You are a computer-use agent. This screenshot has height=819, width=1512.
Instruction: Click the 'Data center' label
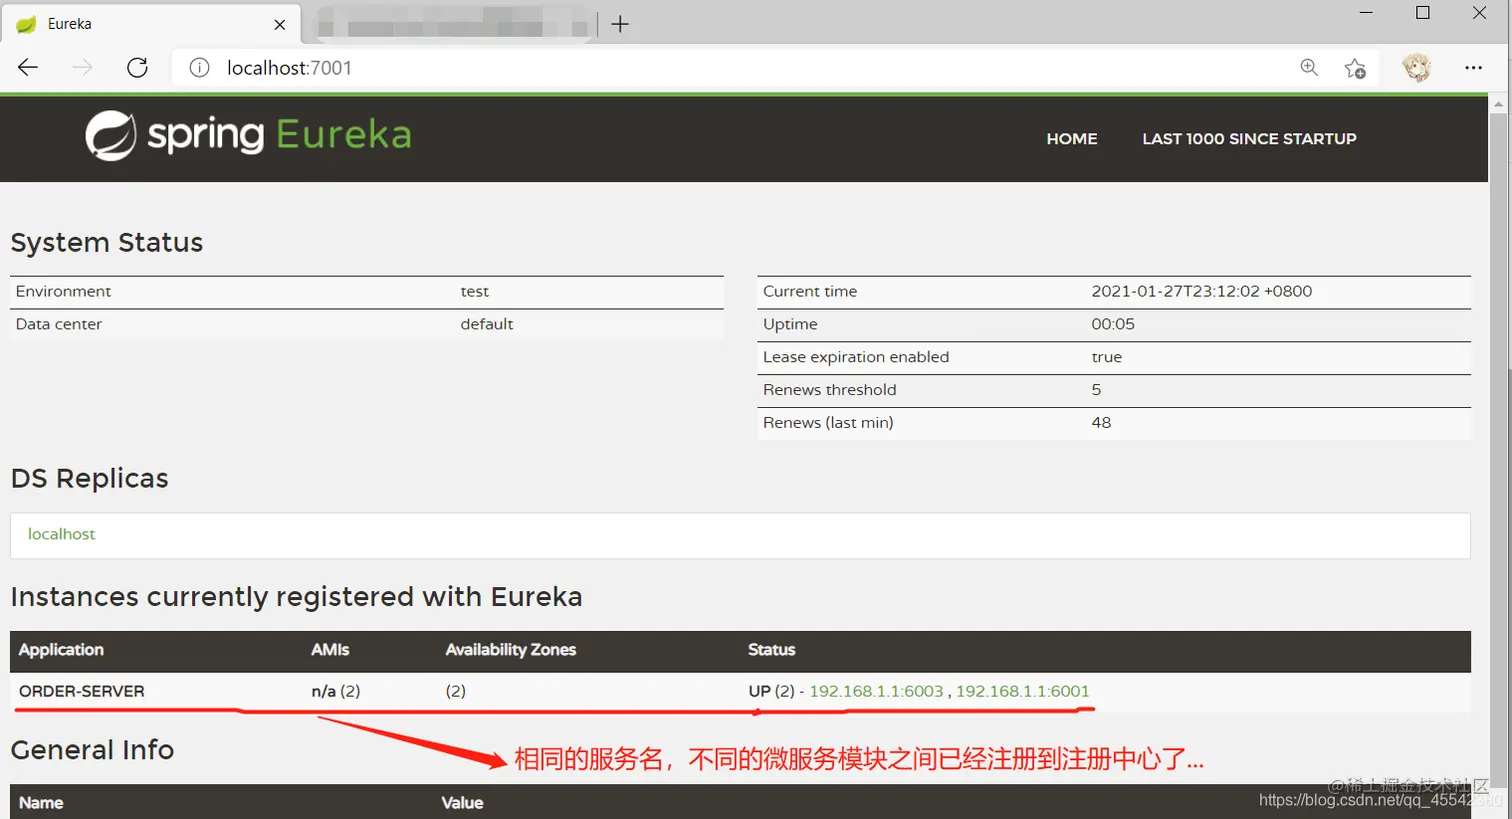[x=58, y=324]
